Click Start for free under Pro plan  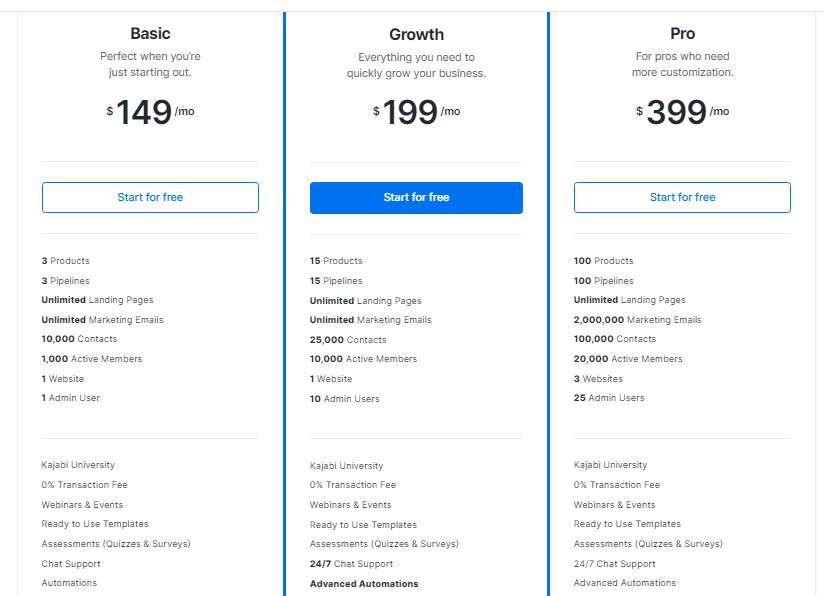point(682,198)
